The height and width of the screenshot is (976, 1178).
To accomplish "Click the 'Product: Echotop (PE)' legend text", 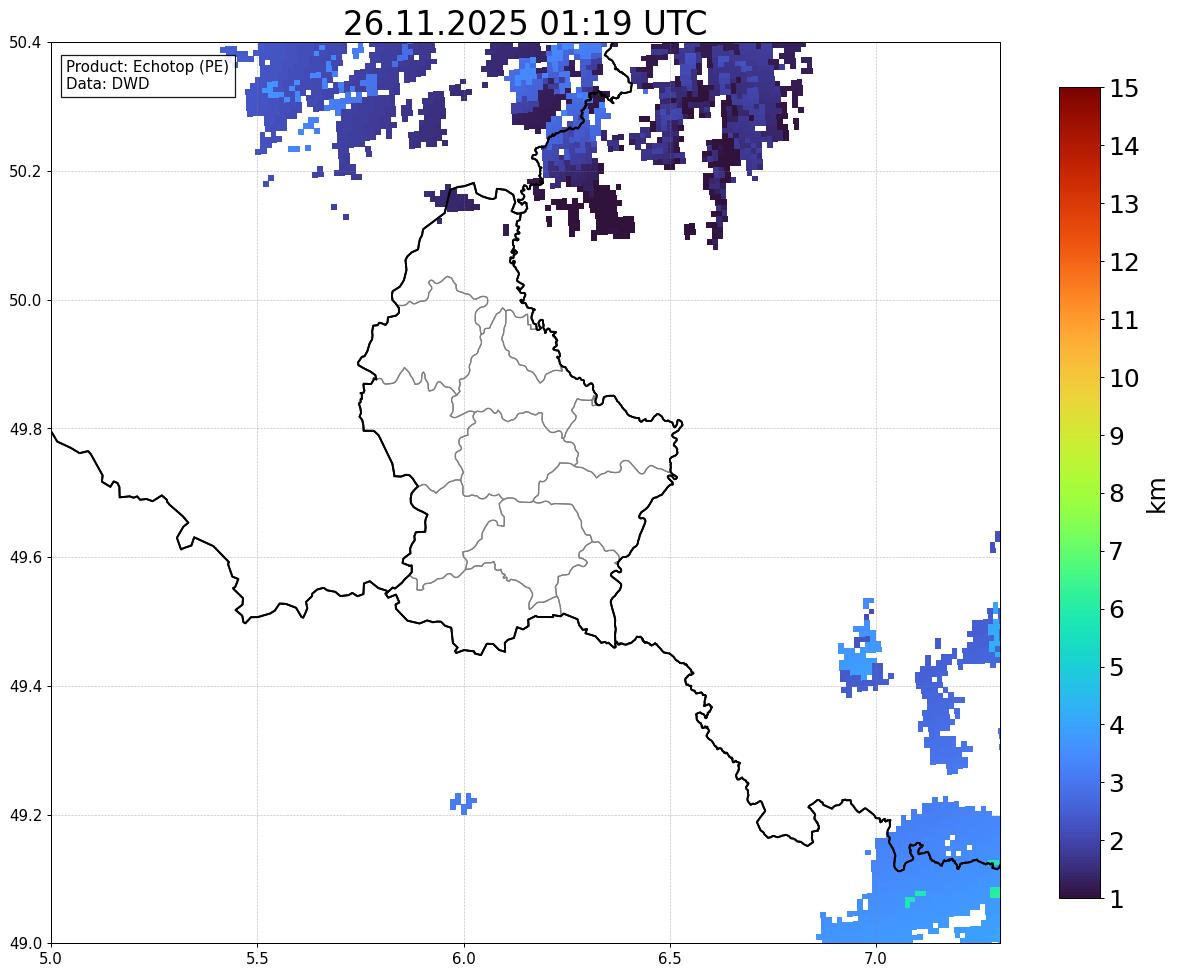I will click(x=147, y=67).
